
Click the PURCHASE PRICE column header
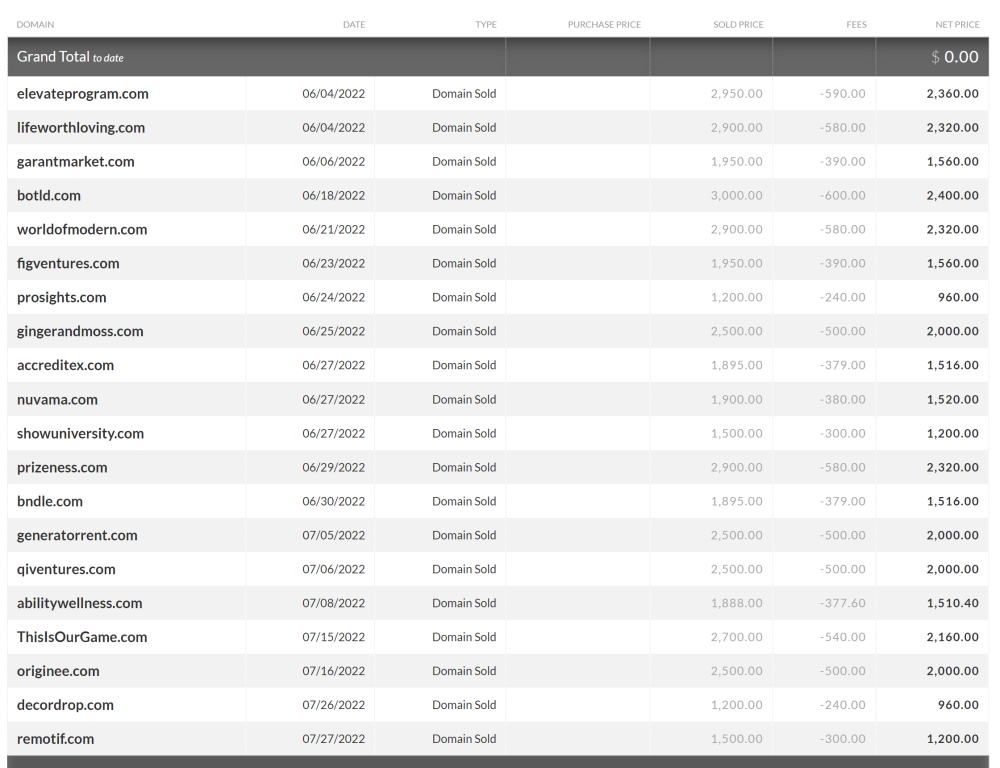[x=604, y=24]
